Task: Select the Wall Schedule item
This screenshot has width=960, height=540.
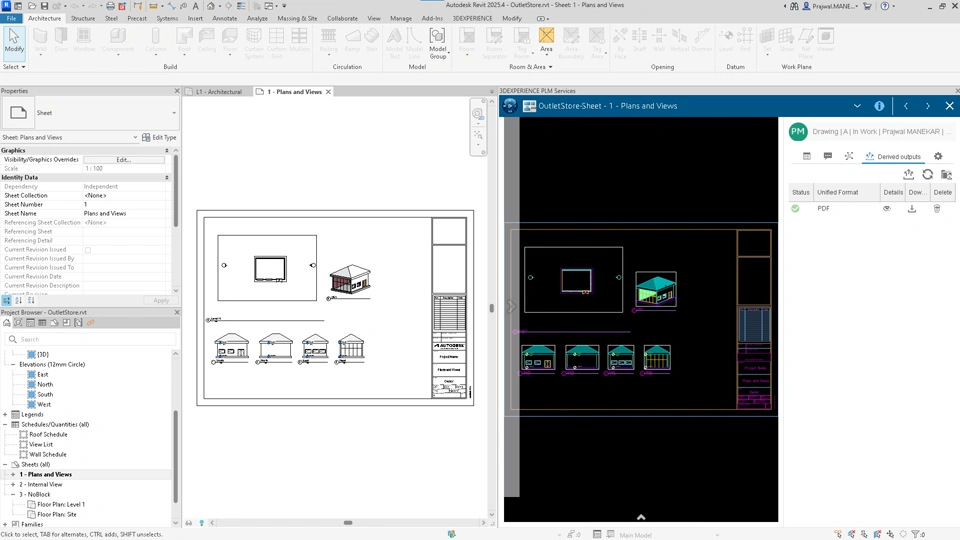Action: click(x=48, y=455)
